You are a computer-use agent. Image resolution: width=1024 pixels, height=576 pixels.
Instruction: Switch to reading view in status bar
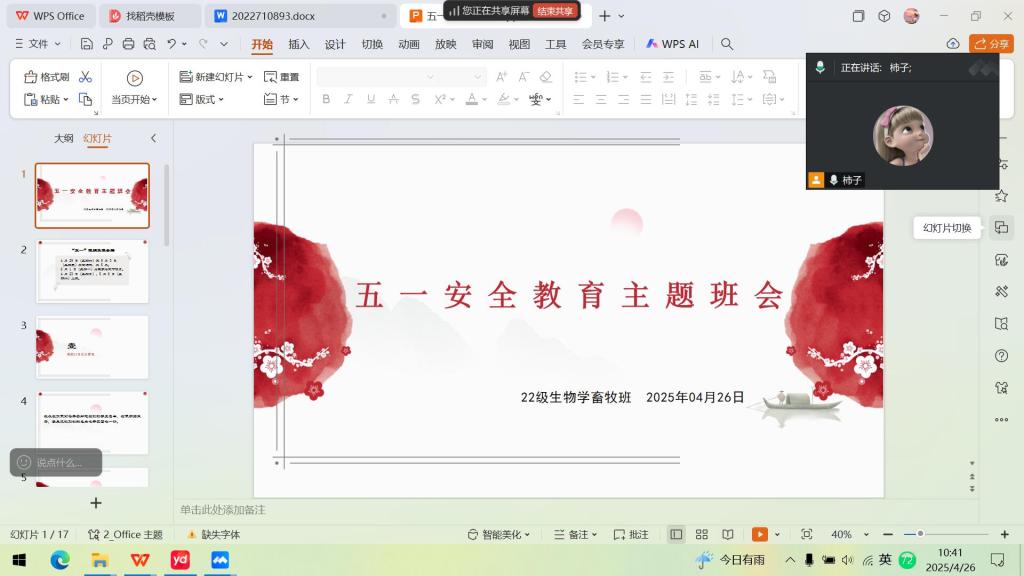pos(728,535)
